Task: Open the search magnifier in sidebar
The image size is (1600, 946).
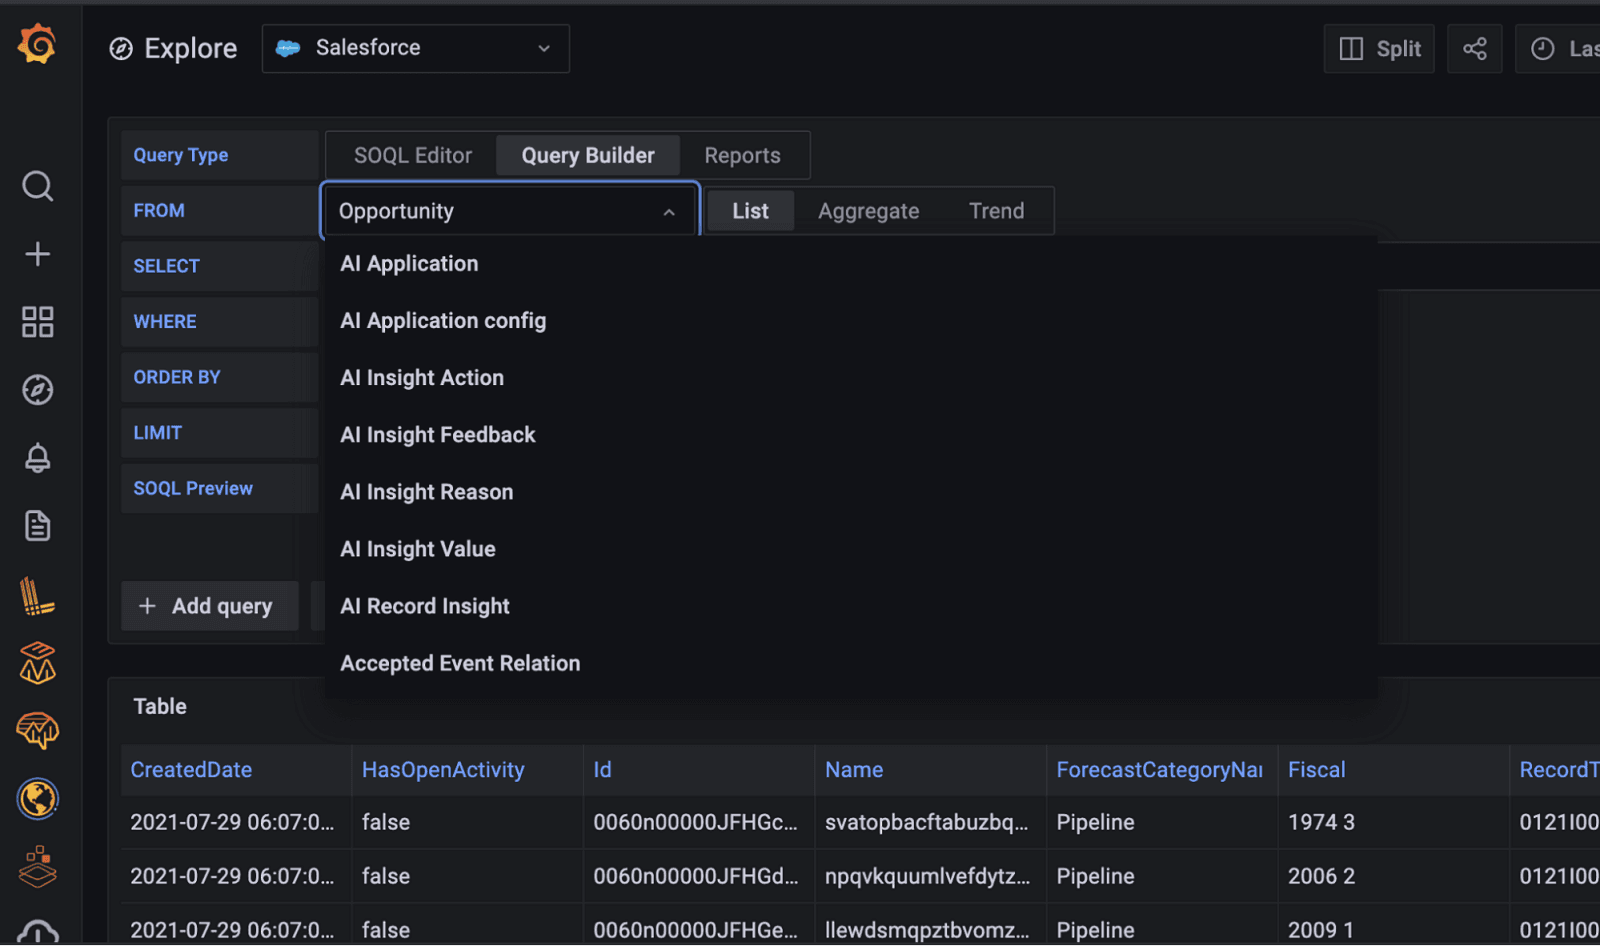Action: tap(37, 186)
